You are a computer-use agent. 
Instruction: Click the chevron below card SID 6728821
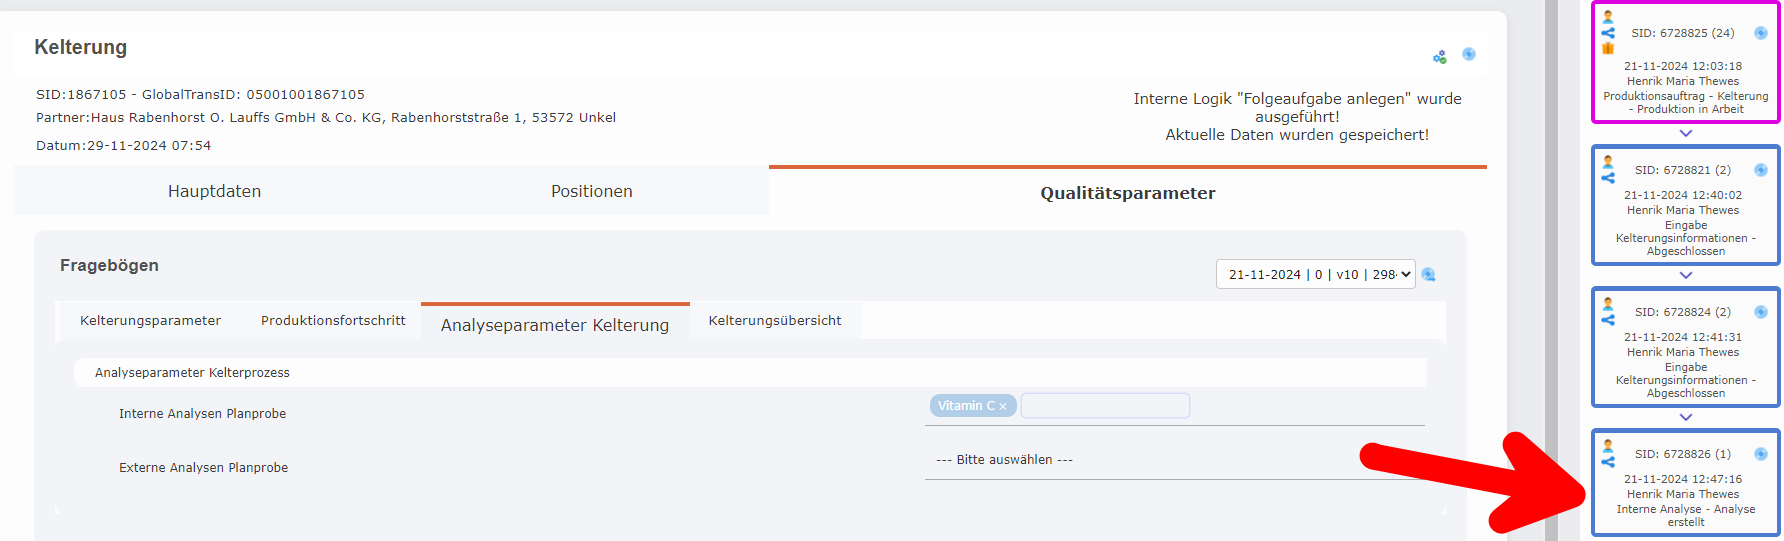coord(1686,275)
